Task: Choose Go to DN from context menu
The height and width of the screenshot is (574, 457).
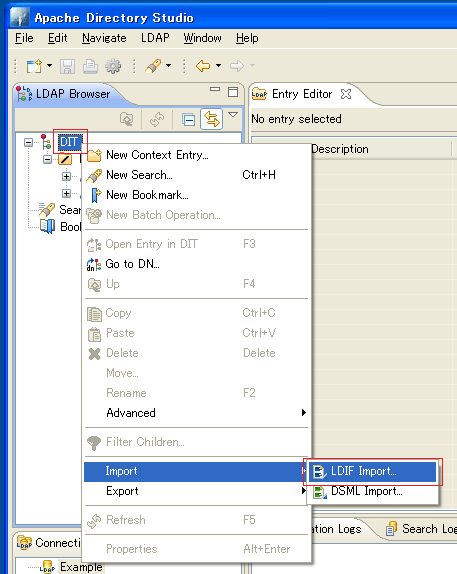Action: coord(196,264)
